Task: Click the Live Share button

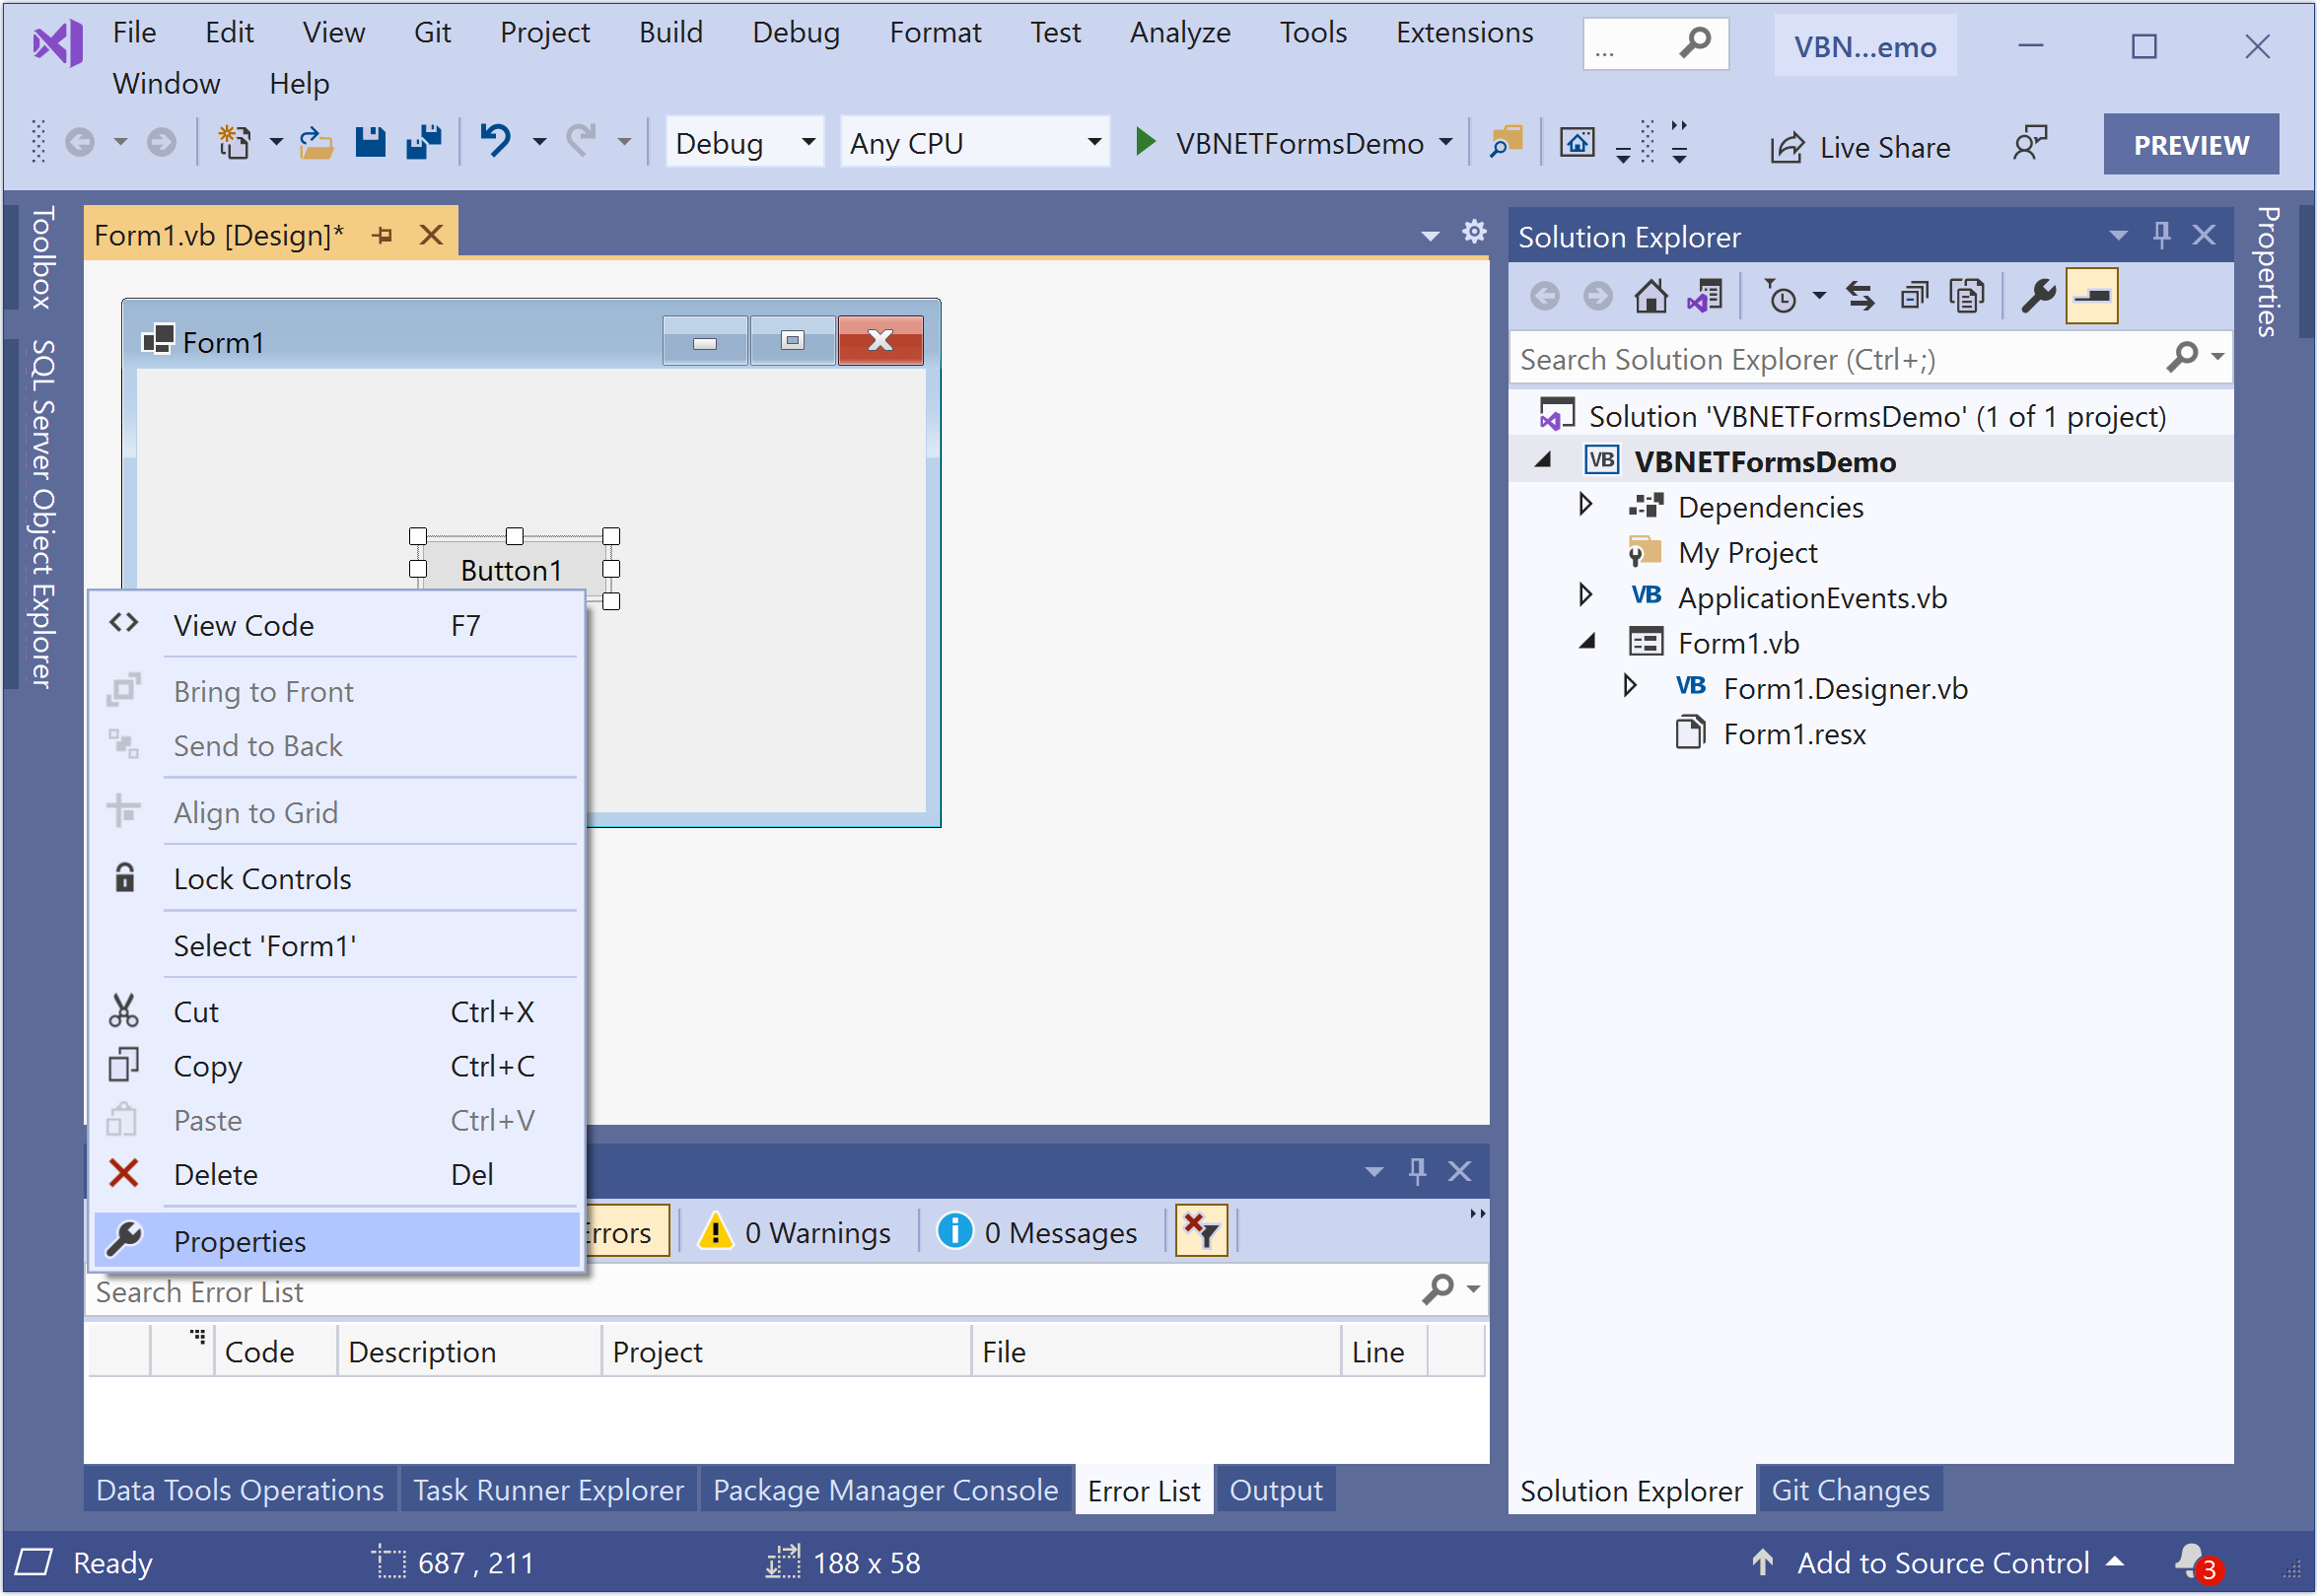Action: pos(1860,147)
